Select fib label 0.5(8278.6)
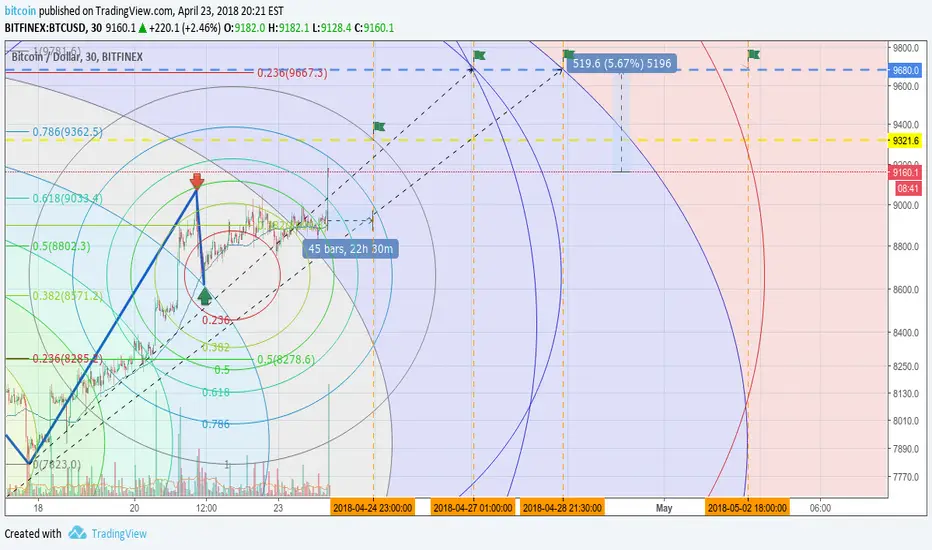 pos(286,360)
